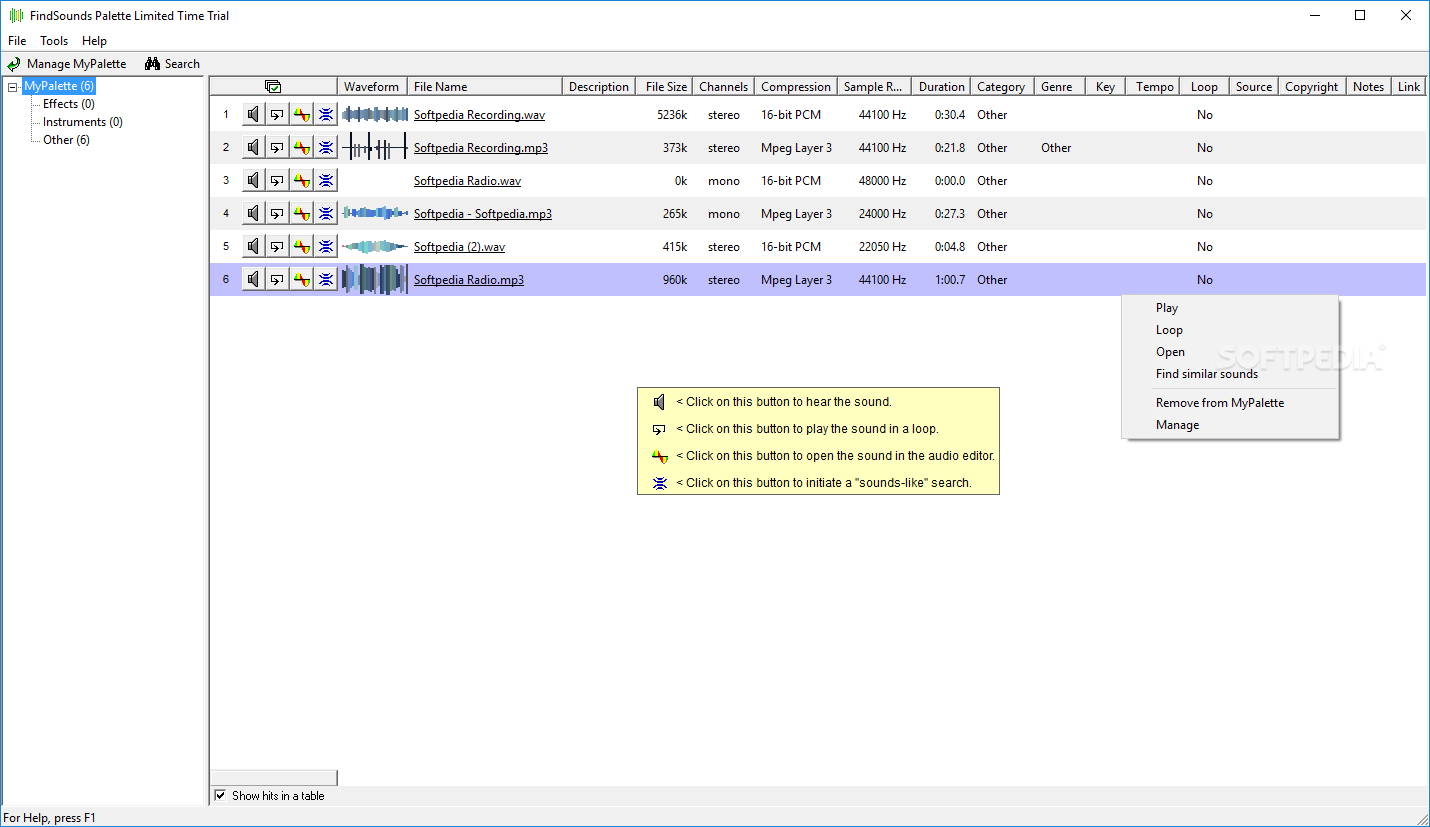This screenshot has height=827, width=1430.
Task: Select the Effects (0) tree item
Action: (69, 104)
